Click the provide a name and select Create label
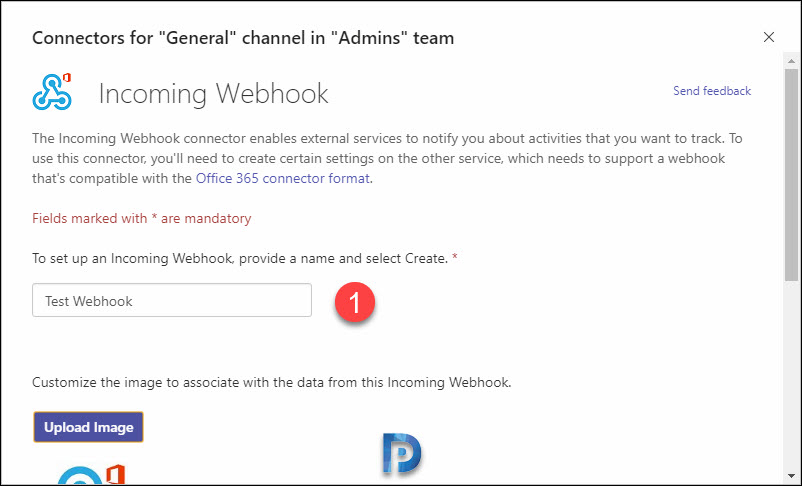Viewport: 802px width, 486px height. (x=244, y=258)
